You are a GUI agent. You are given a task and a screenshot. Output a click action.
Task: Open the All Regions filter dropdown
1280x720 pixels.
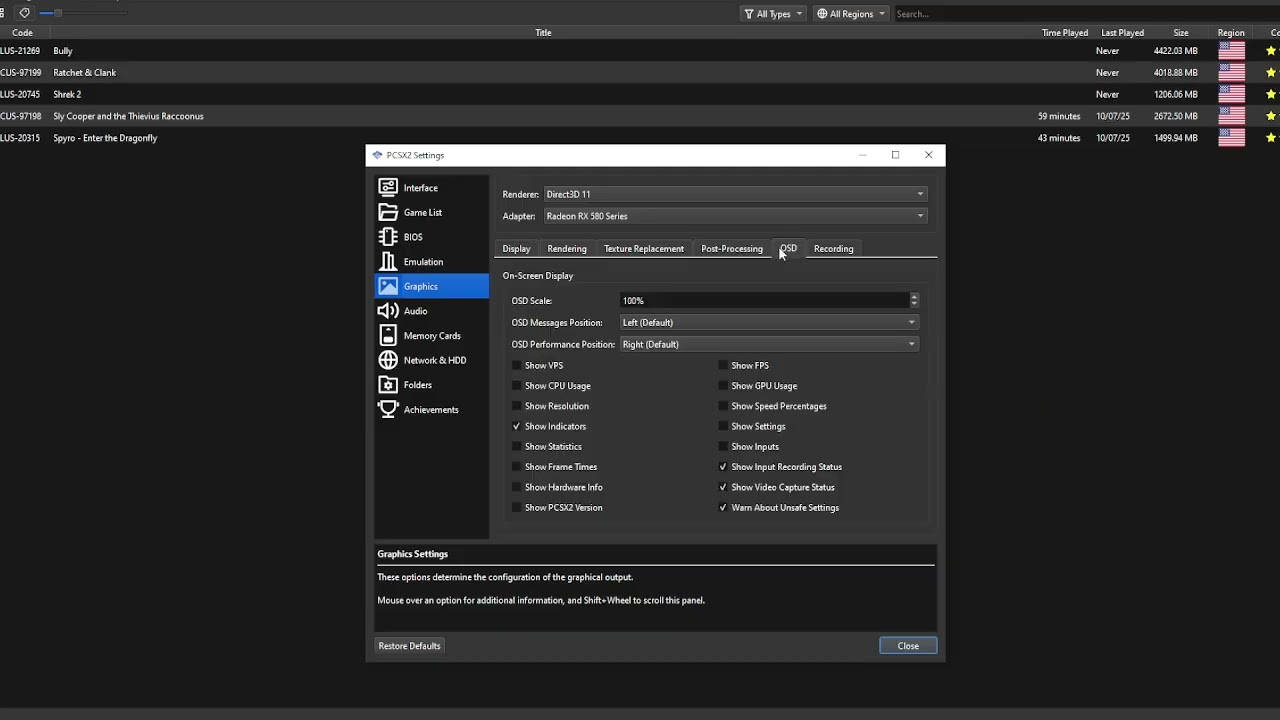[851, 14]
